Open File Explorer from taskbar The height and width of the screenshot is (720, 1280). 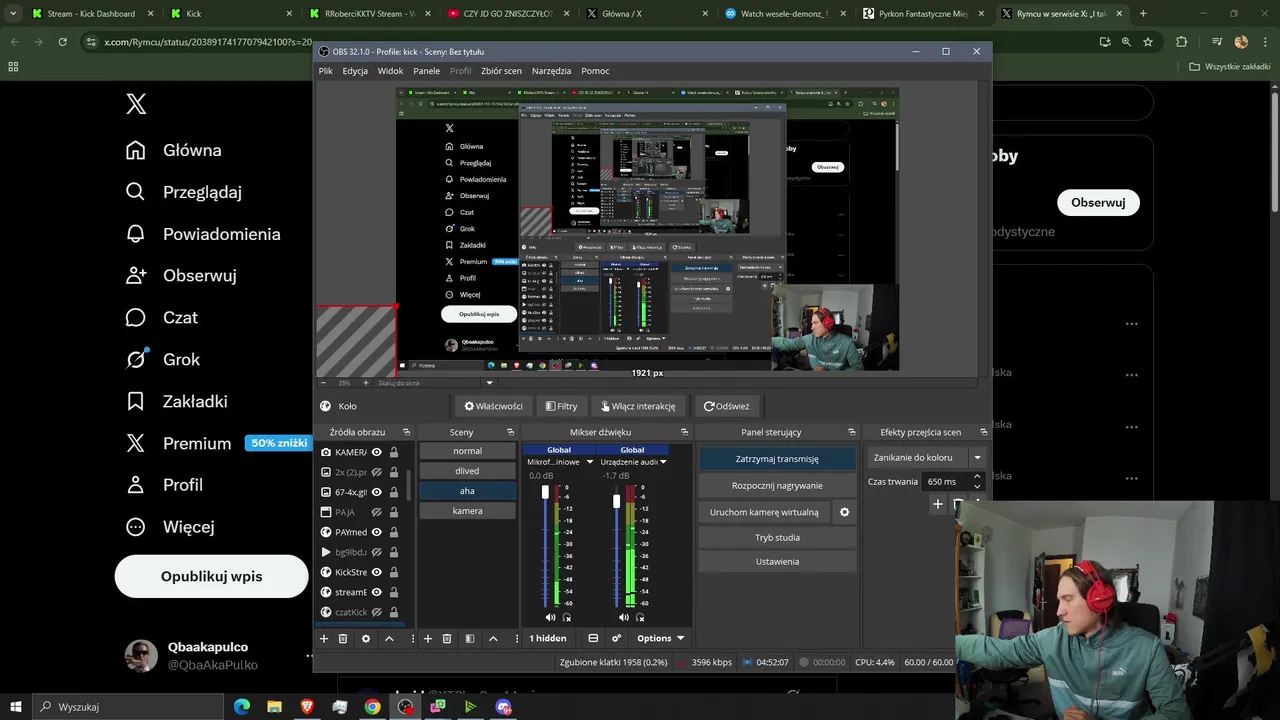point(274,707)
